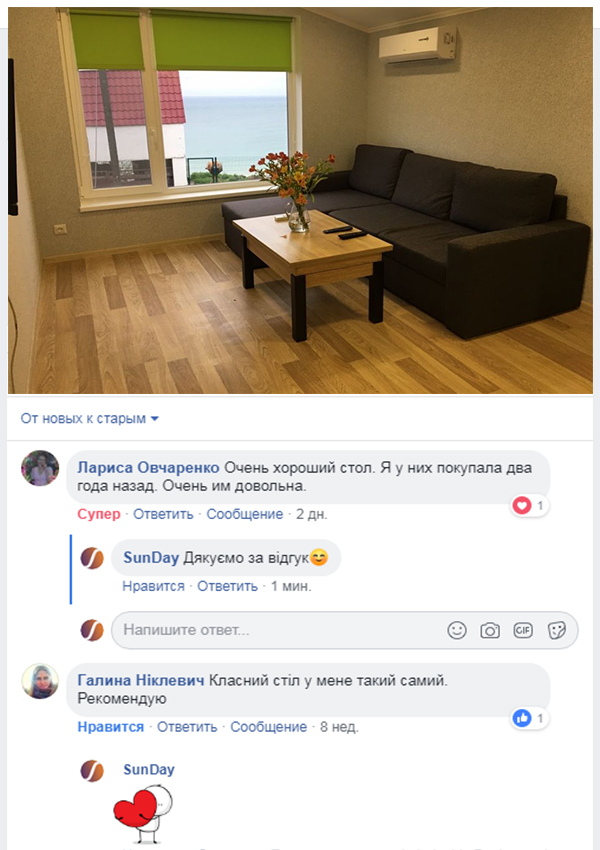
Task: Toggle Нравится on Галина Ніклевич's comment
Action: [111, 727]
